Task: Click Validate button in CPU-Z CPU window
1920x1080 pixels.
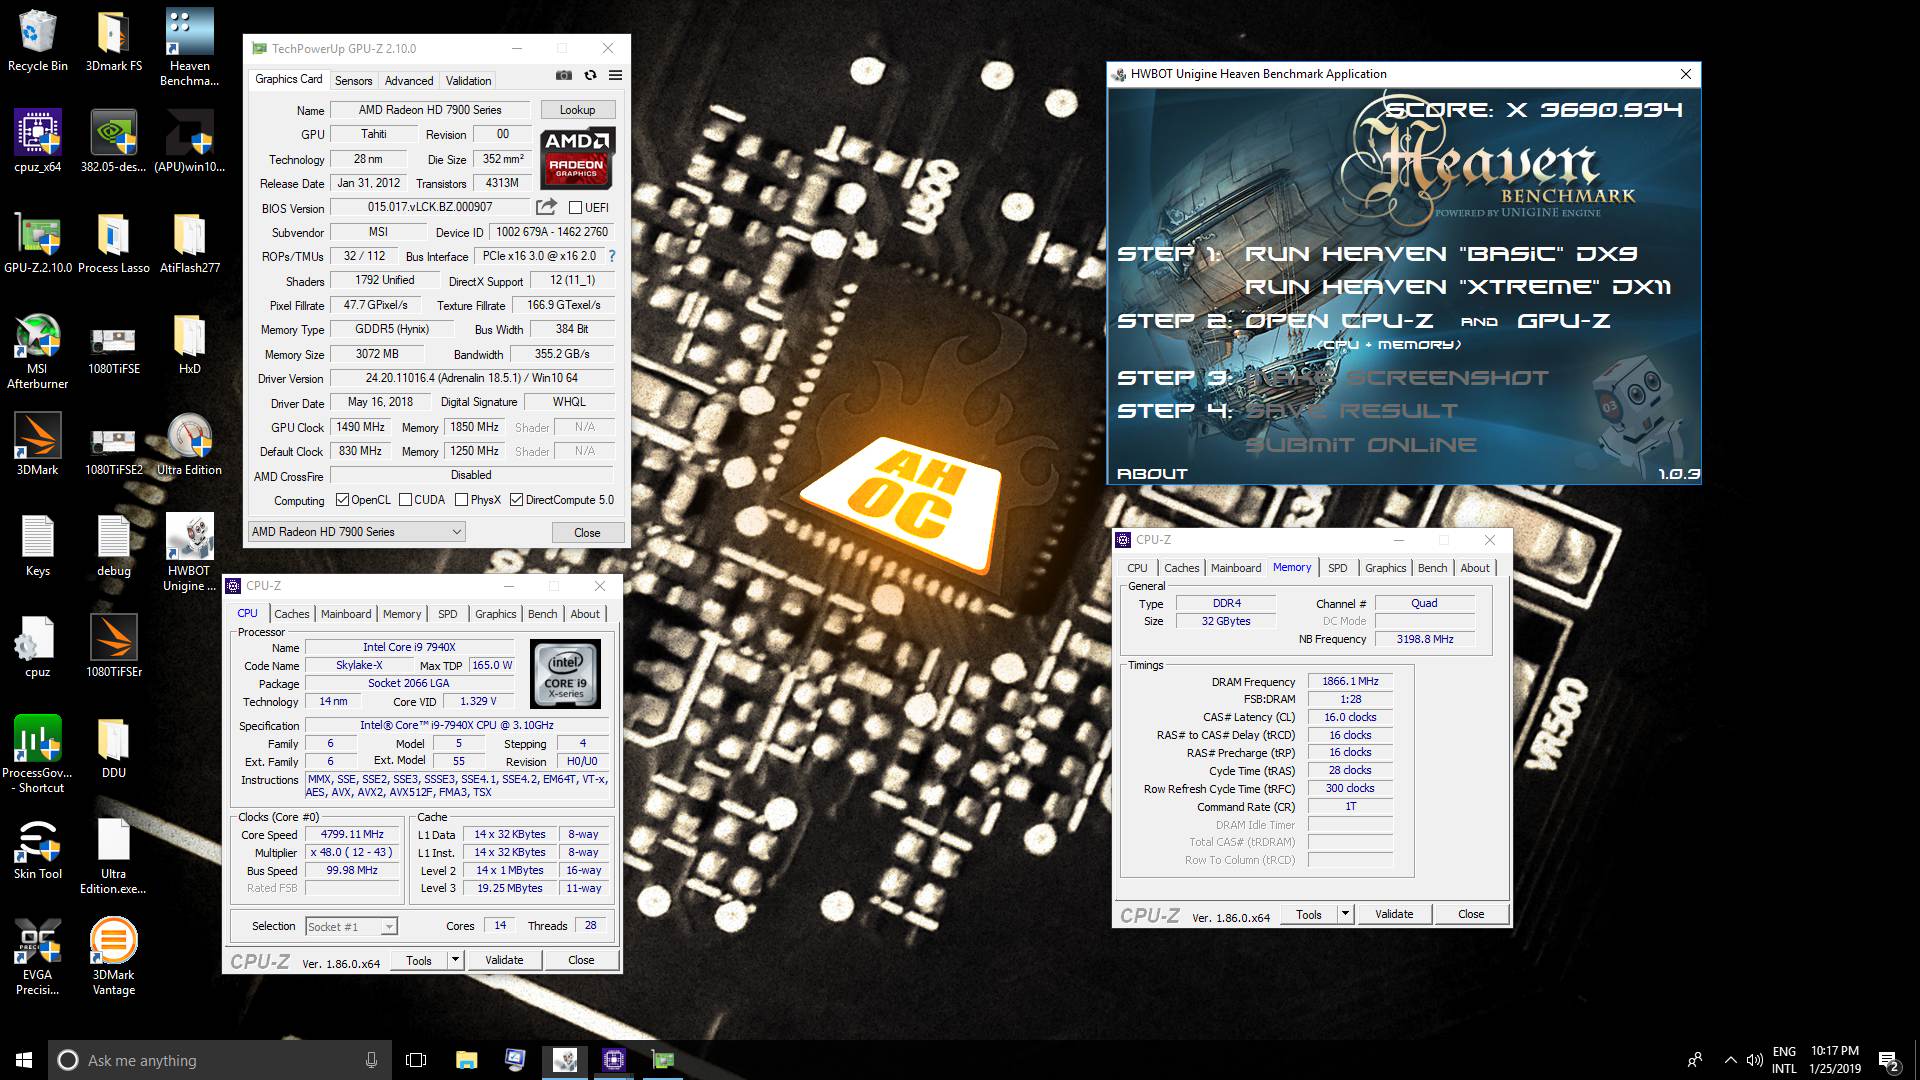Action: (x=504, y=960)
